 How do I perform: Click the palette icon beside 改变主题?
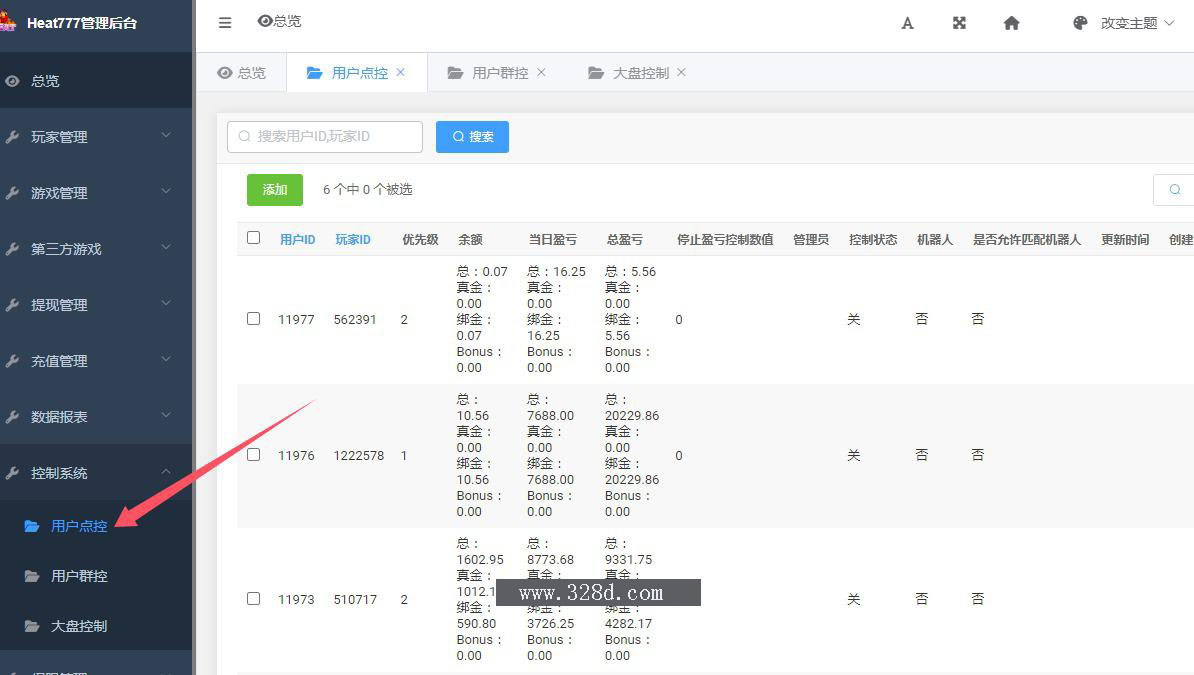point(1080,23)
